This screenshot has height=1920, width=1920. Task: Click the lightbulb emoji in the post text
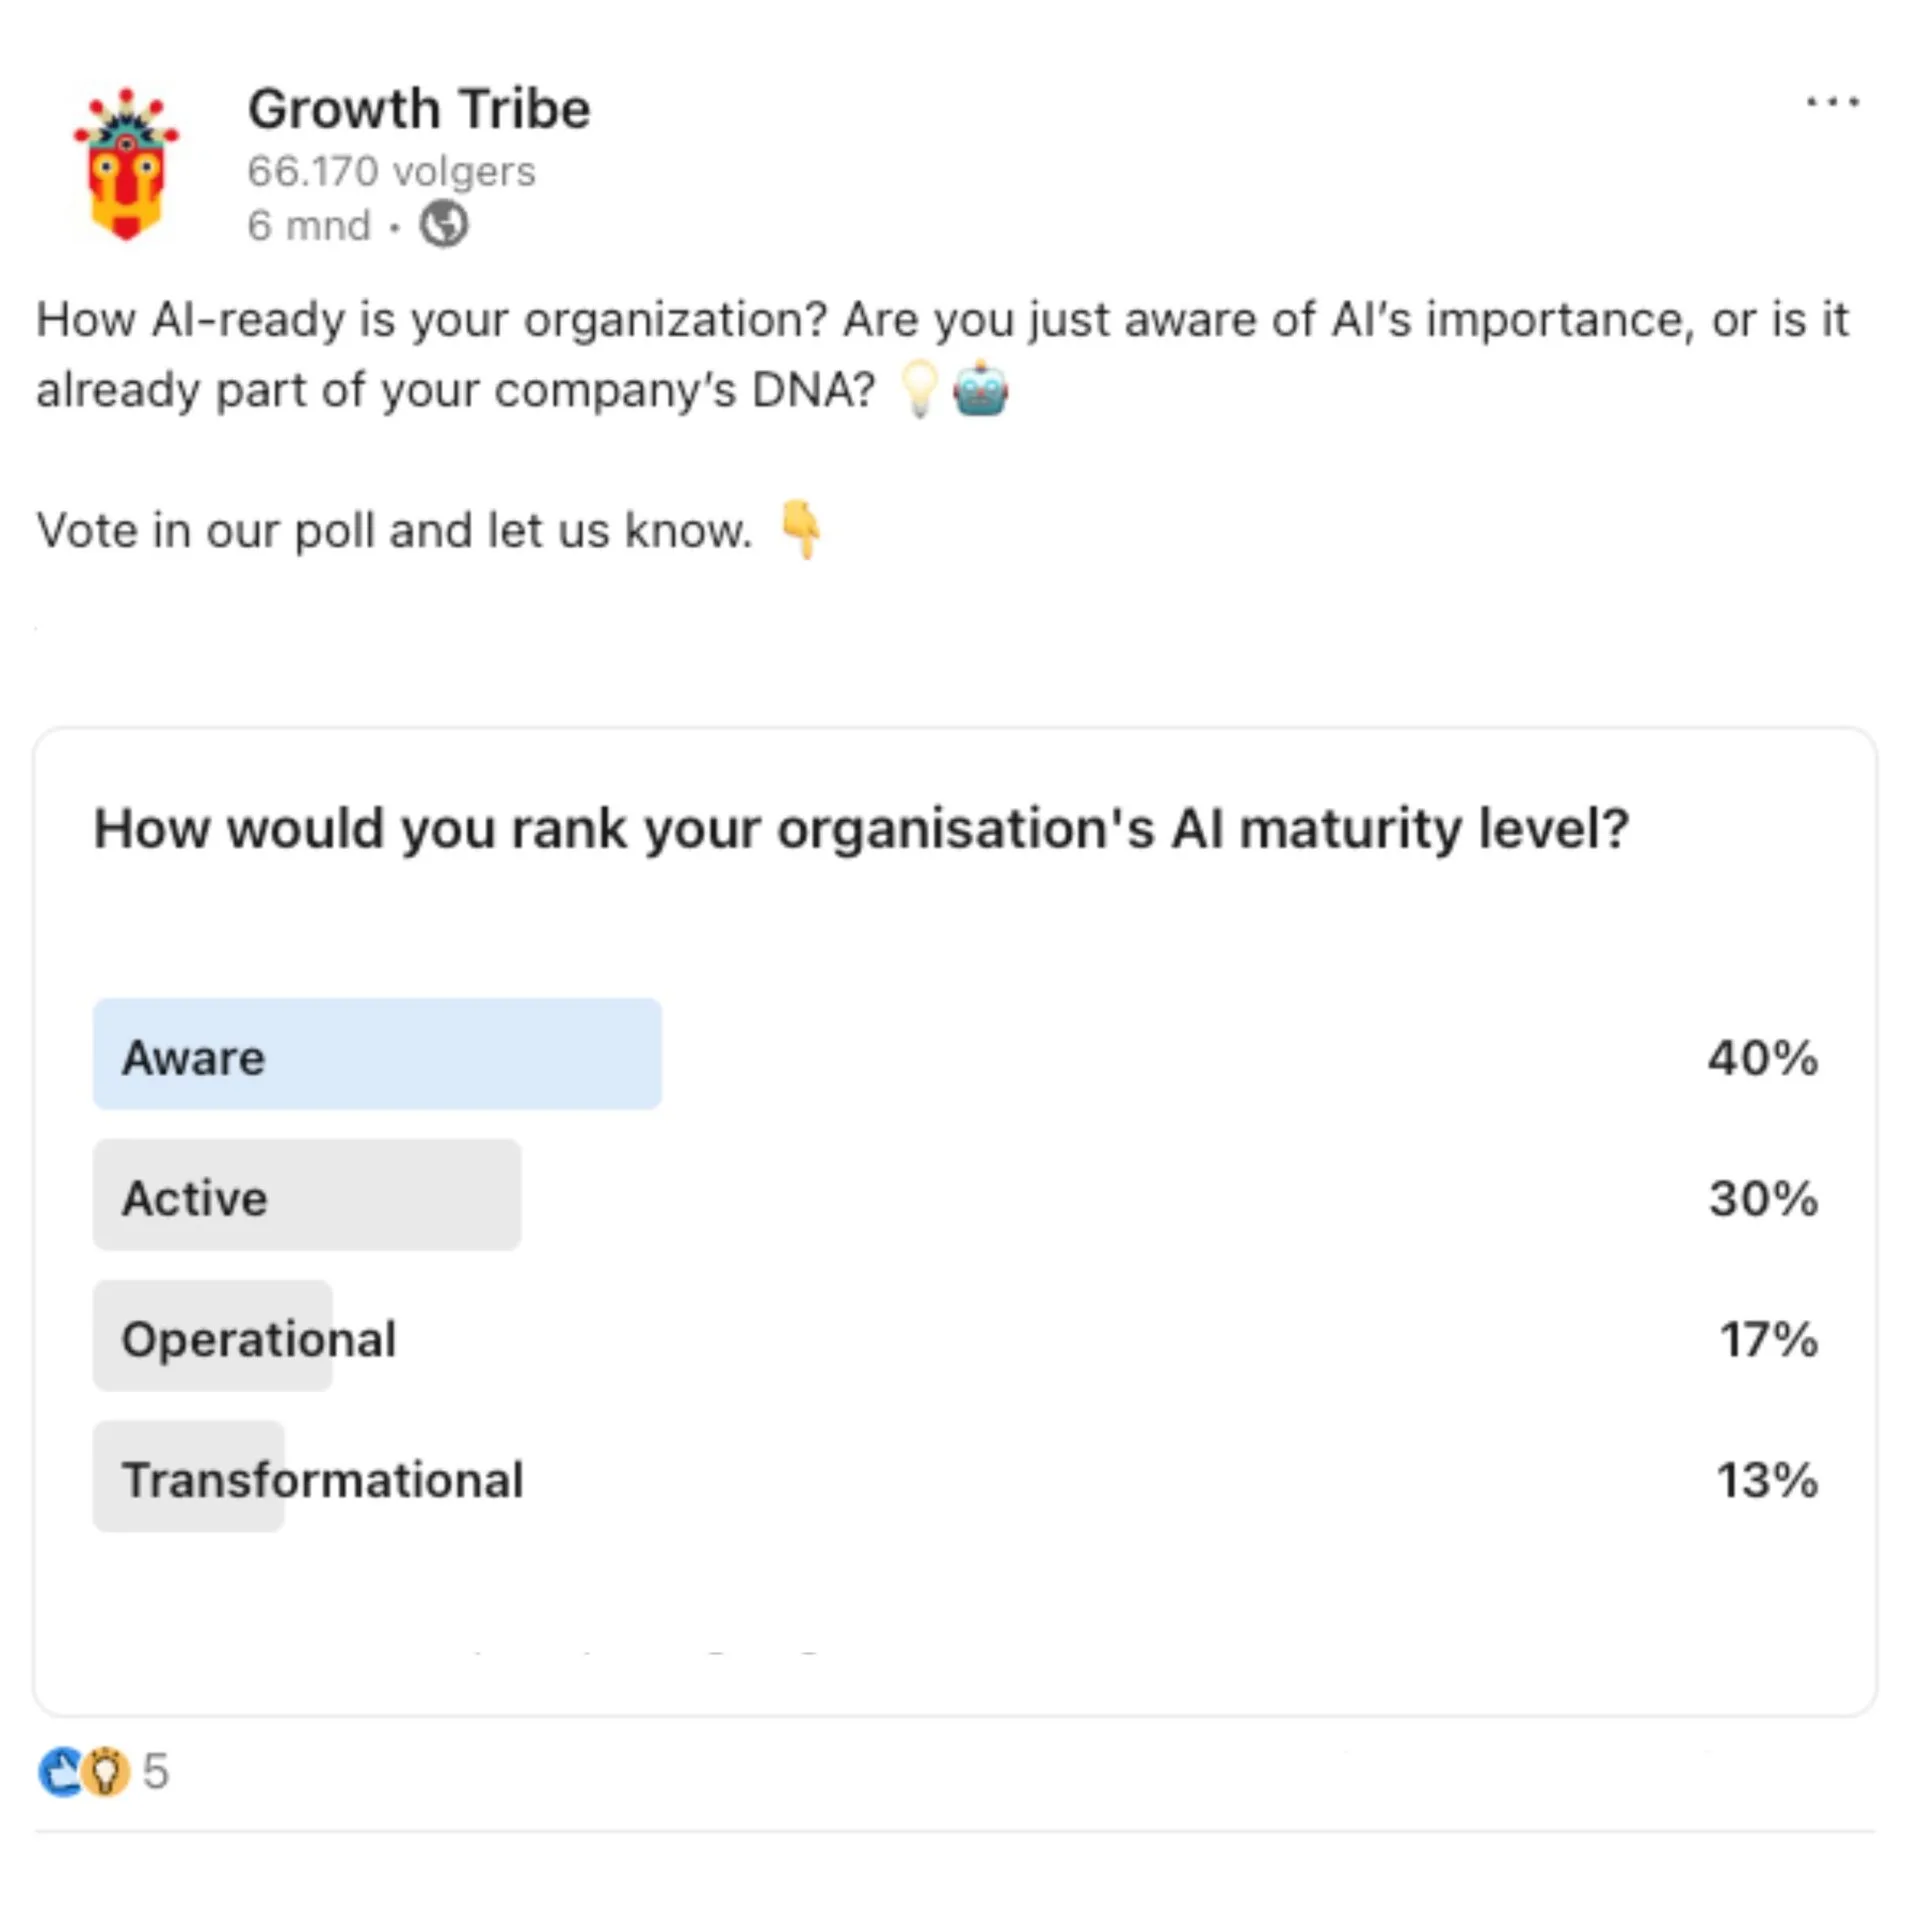pos(919,389)
